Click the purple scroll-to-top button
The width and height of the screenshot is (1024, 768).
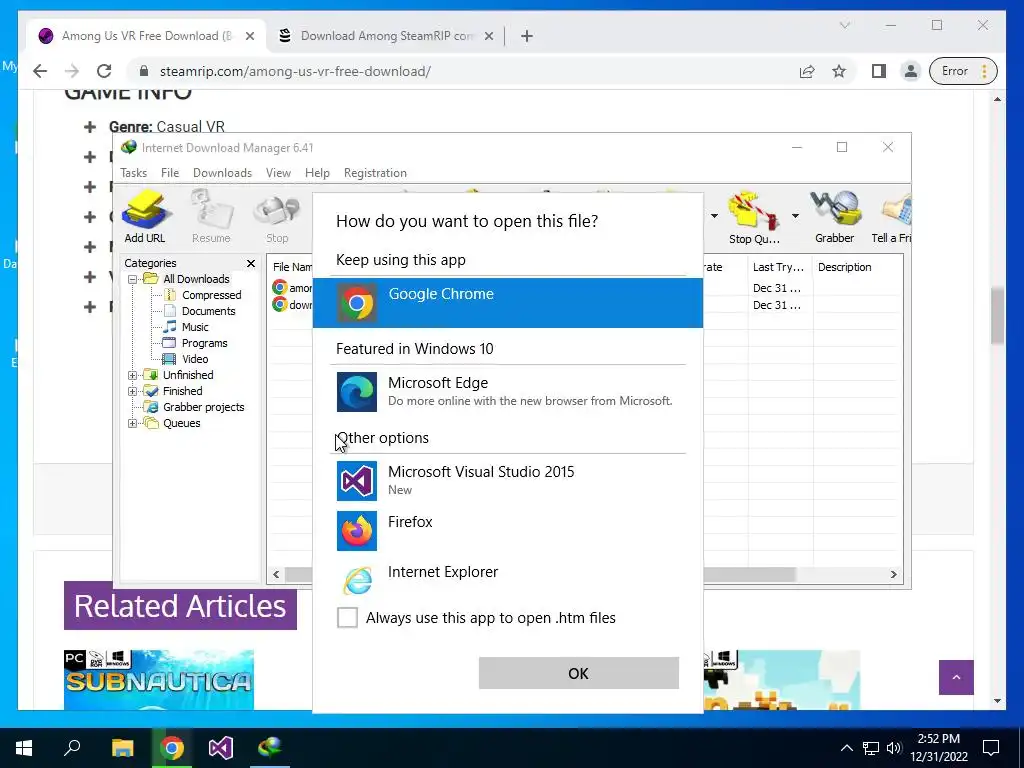point(956,677)
